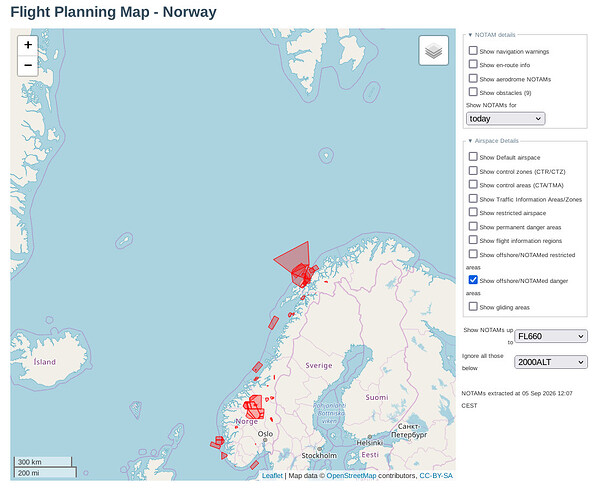599x500 pixels.
Task: Uncheck Show offshore/NOTAMed danger areas
Action: pyautogui.click(x=473, y=280)
